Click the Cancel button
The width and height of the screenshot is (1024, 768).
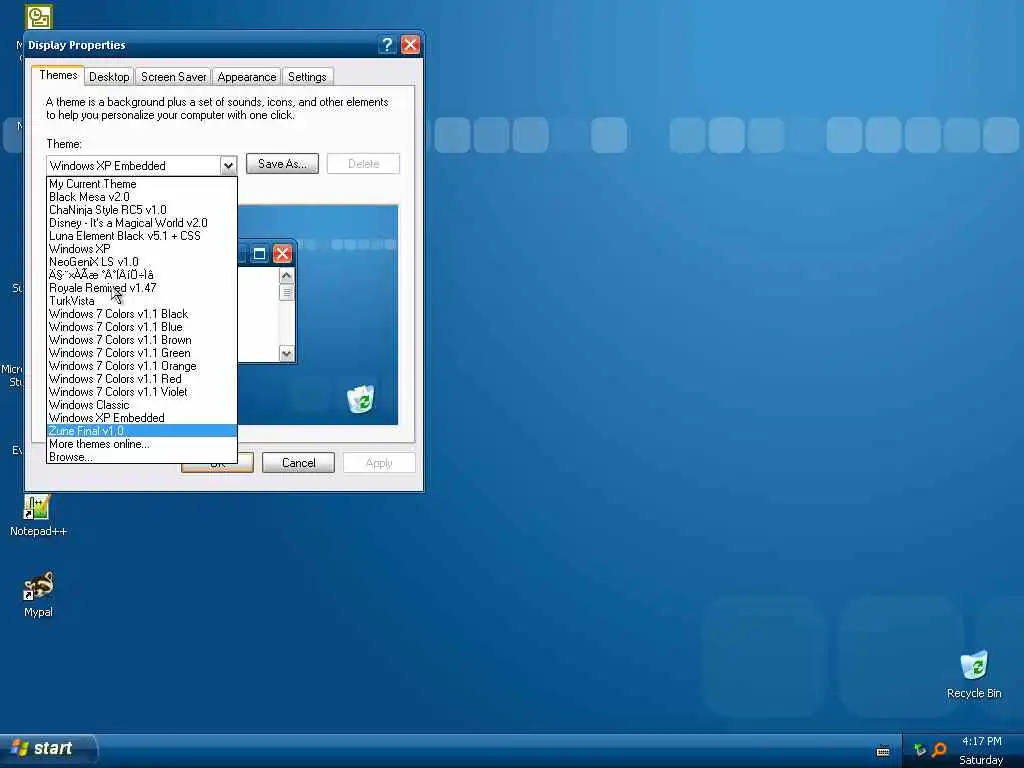(298, 463)
